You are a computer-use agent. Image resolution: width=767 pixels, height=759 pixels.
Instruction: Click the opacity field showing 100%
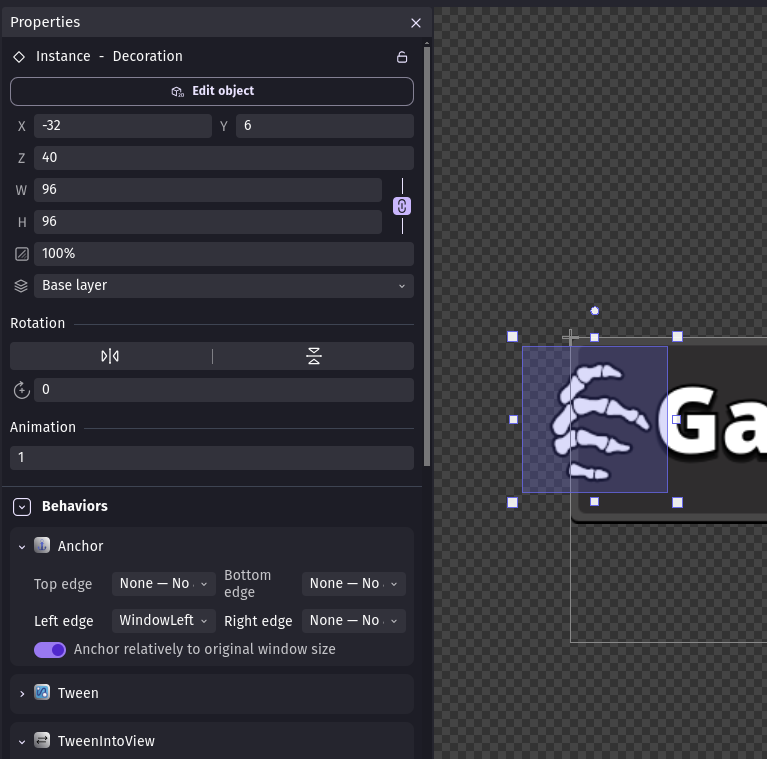pyautogui.click(x=224, y=254)
